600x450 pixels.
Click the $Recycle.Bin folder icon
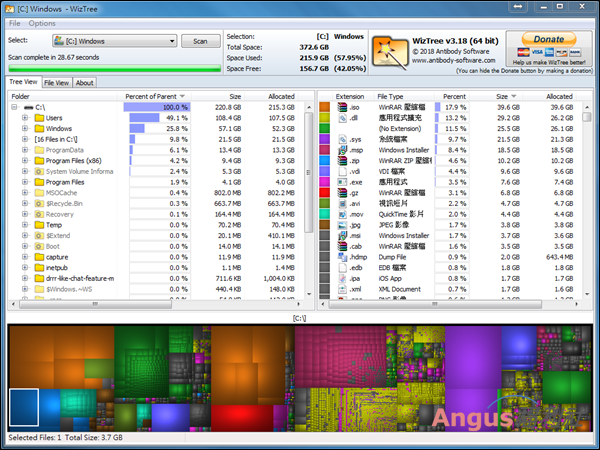pos(39,204)
